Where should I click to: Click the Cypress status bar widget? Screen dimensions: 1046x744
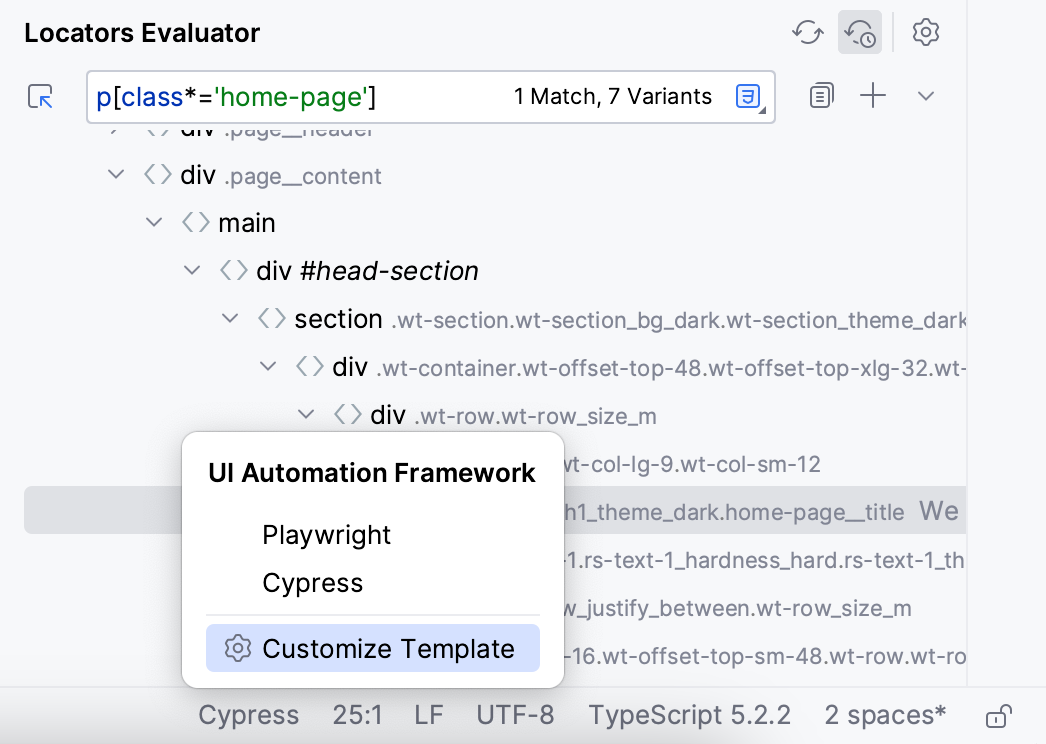click(248, 716)
